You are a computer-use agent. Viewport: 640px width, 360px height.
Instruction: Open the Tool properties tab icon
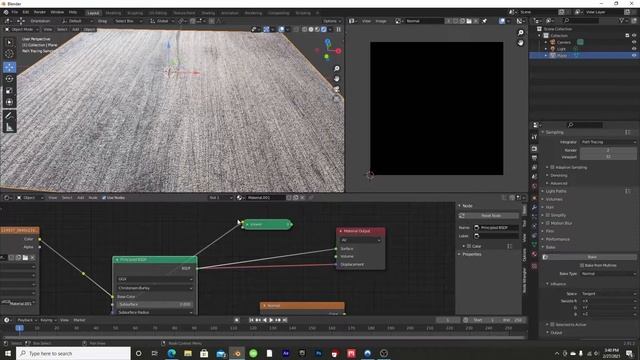pos(534,137)
